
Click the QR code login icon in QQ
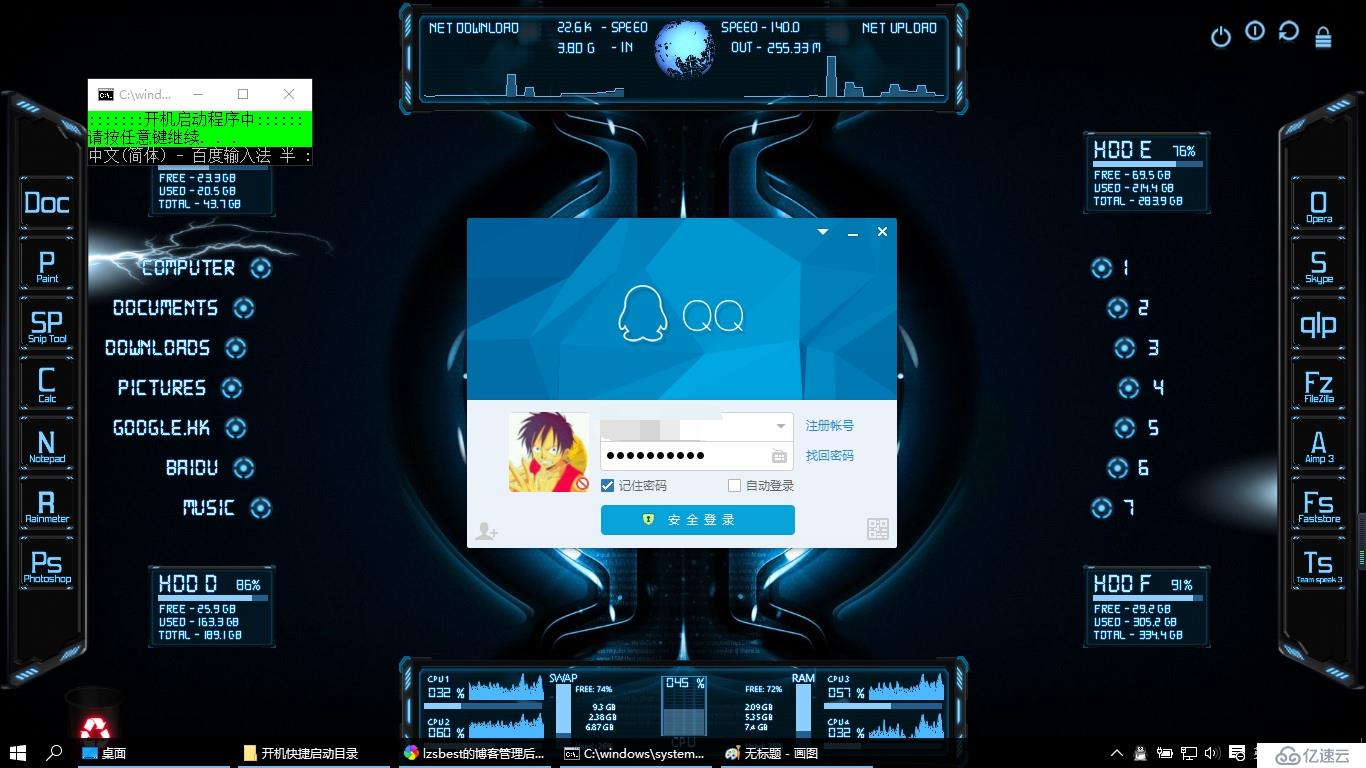click(x=878, y=529)
